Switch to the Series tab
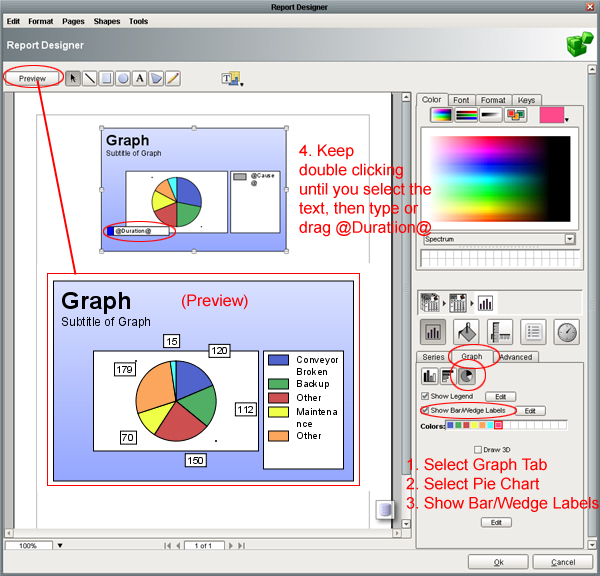The height and width of the screenshot is (576, 600). (x=434, y=357)
